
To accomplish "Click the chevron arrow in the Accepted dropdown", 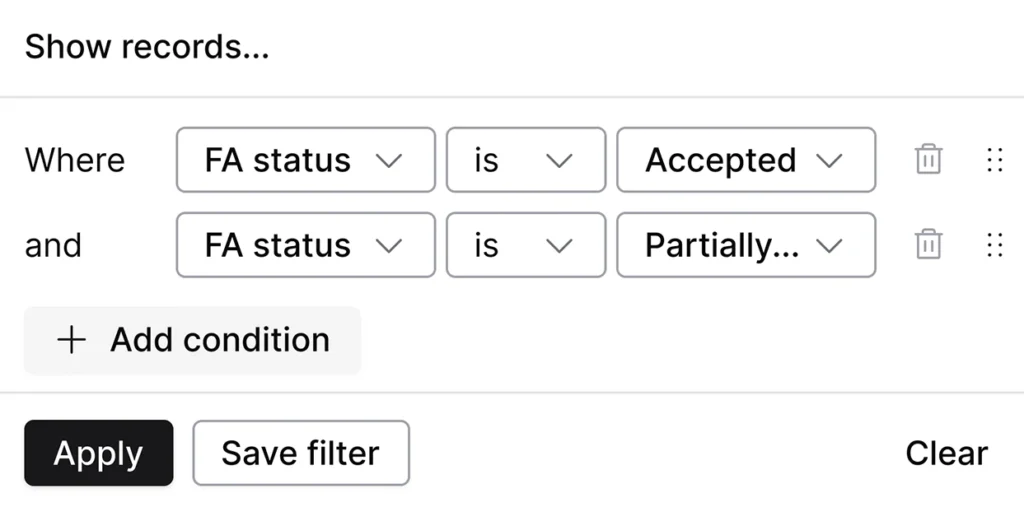I will 829,160.
